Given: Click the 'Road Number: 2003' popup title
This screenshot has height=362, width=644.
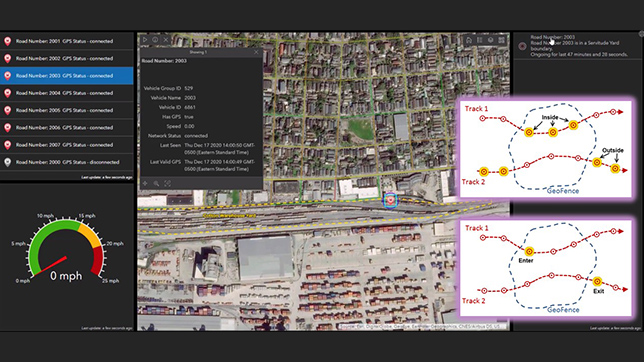Looking at the screenshot, I should (164, 61).
